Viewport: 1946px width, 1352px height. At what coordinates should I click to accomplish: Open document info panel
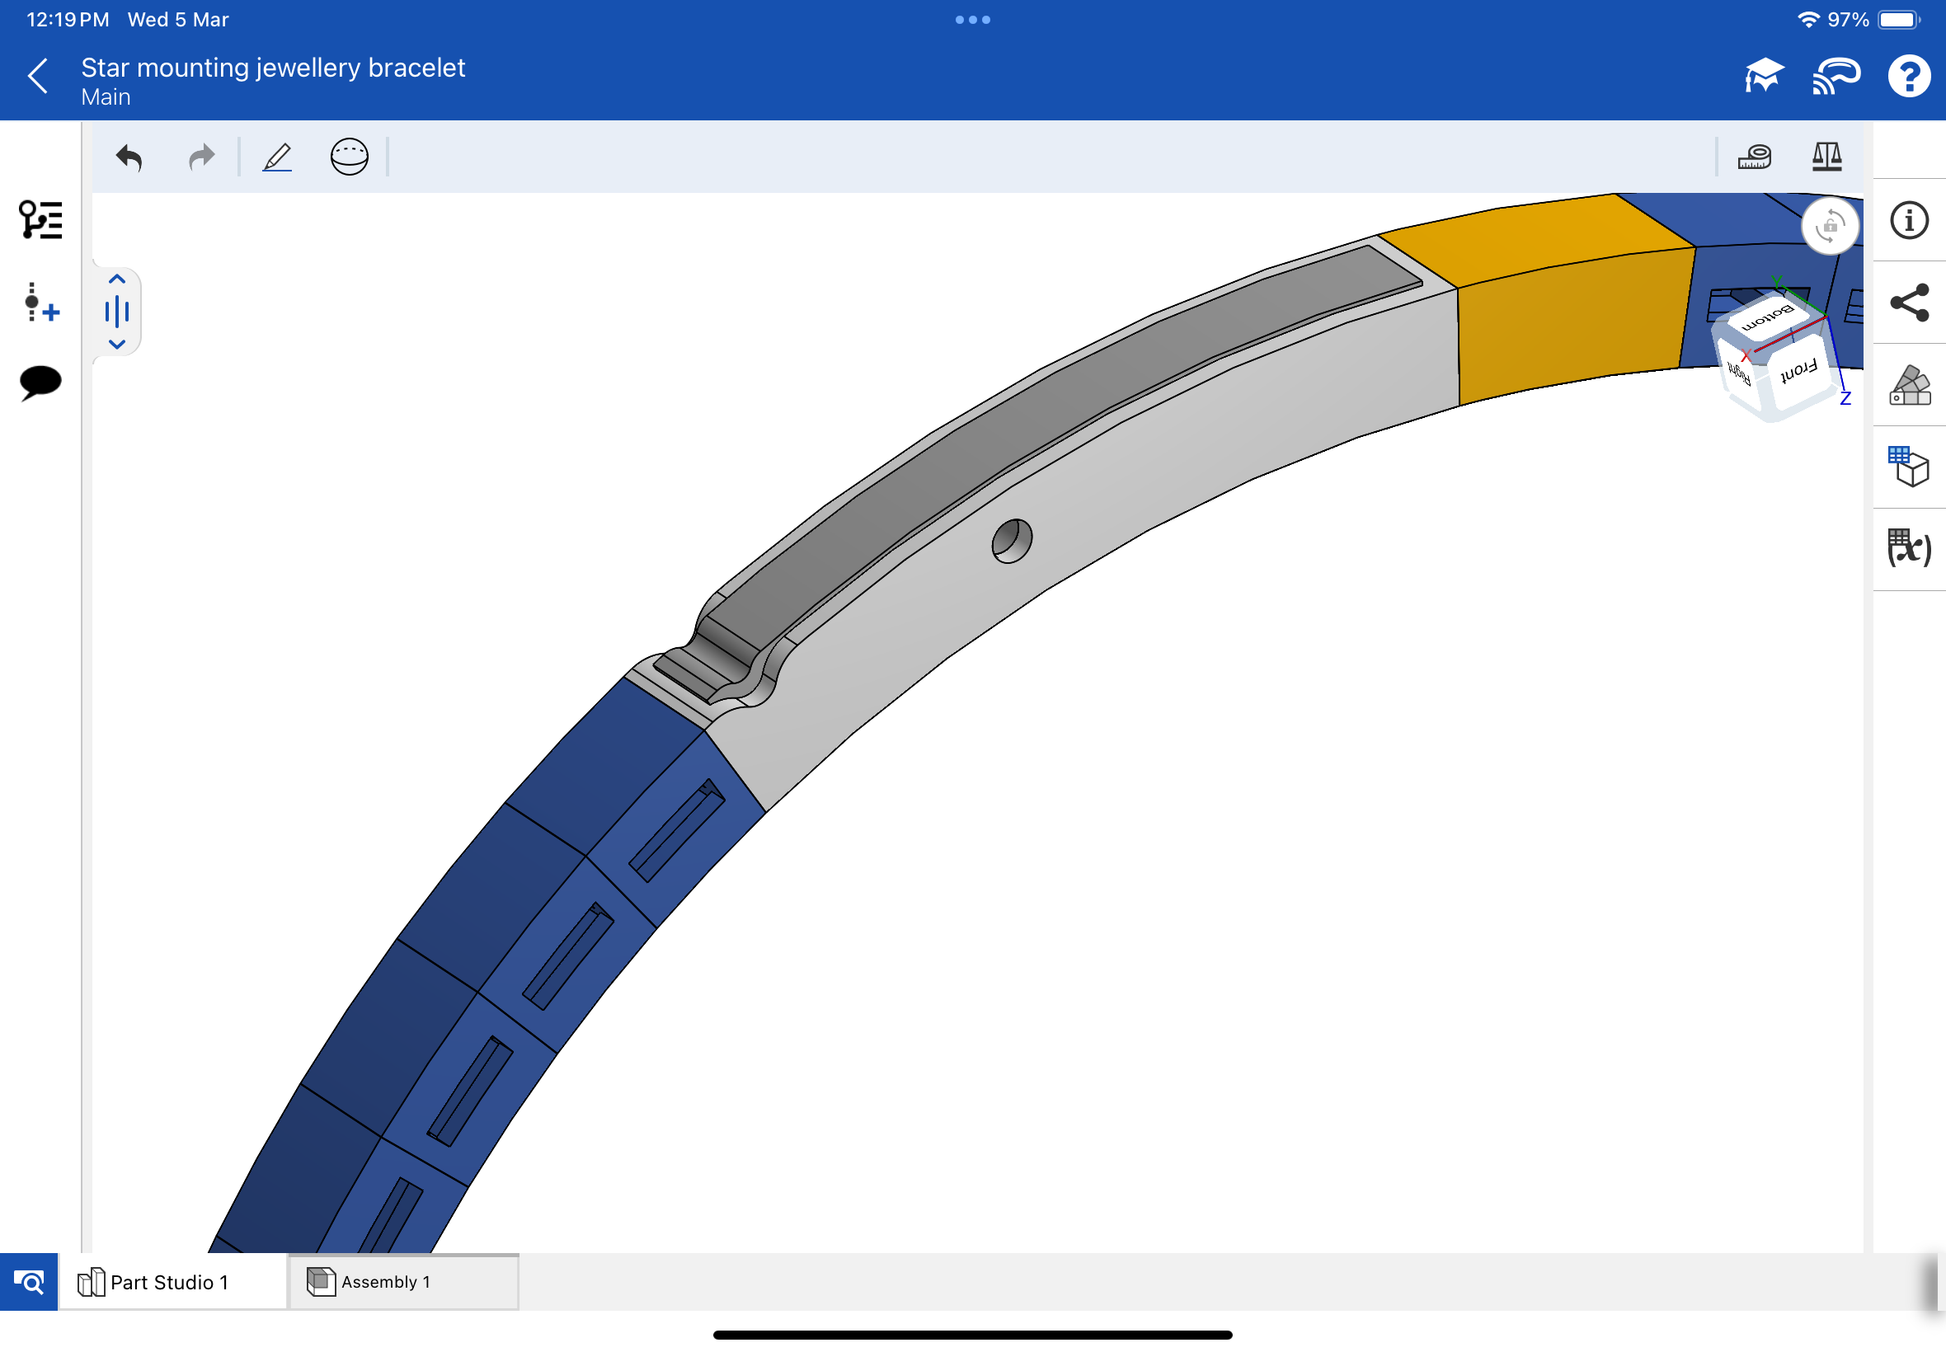click(x=1908, y=220)
